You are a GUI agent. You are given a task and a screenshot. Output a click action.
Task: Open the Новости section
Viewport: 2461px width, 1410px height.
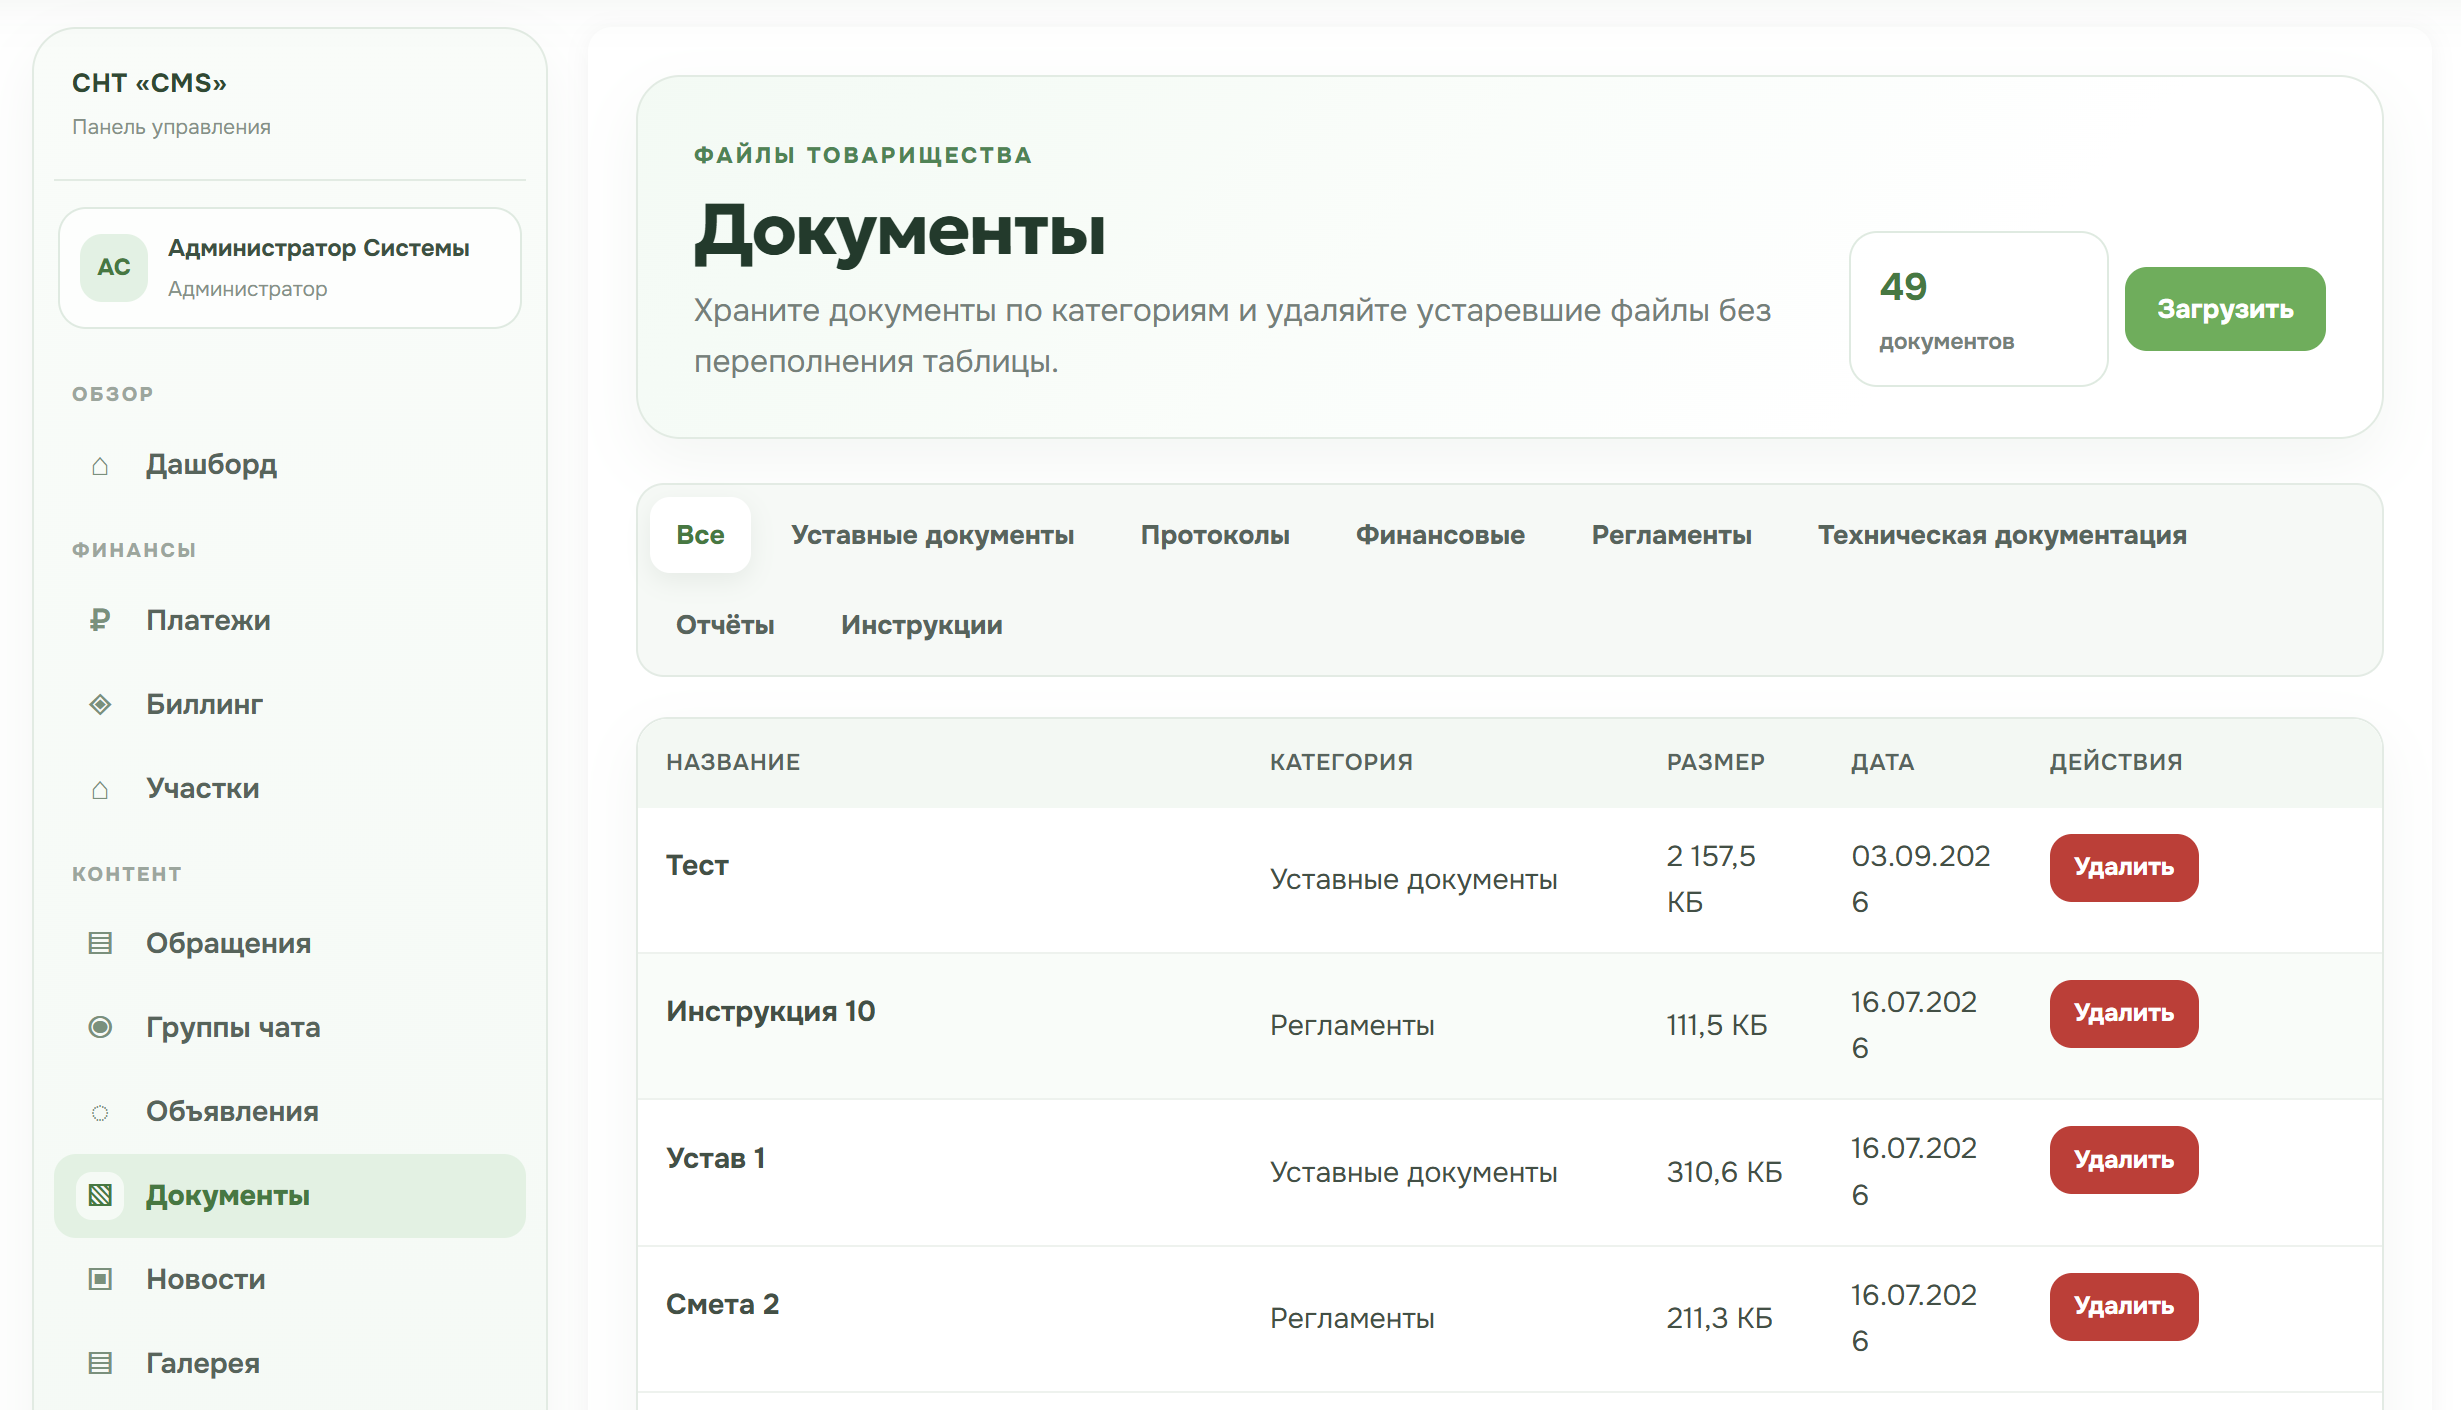(290, 1280)
